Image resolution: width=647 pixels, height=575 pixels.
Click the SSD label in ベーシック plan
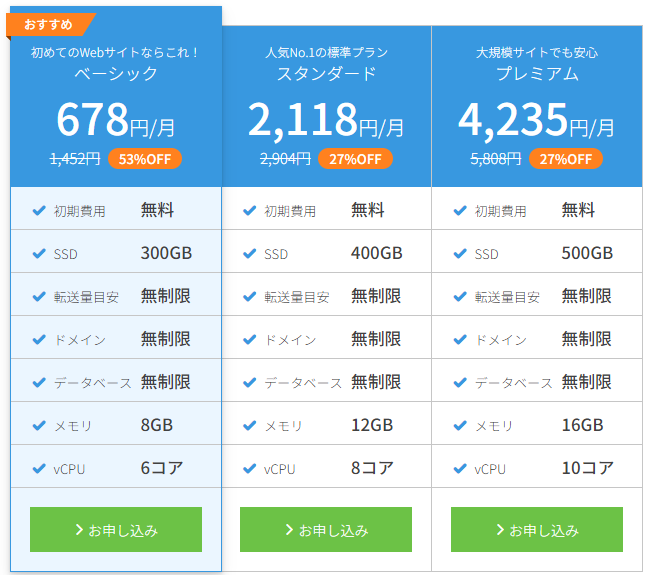coord(66,254)
